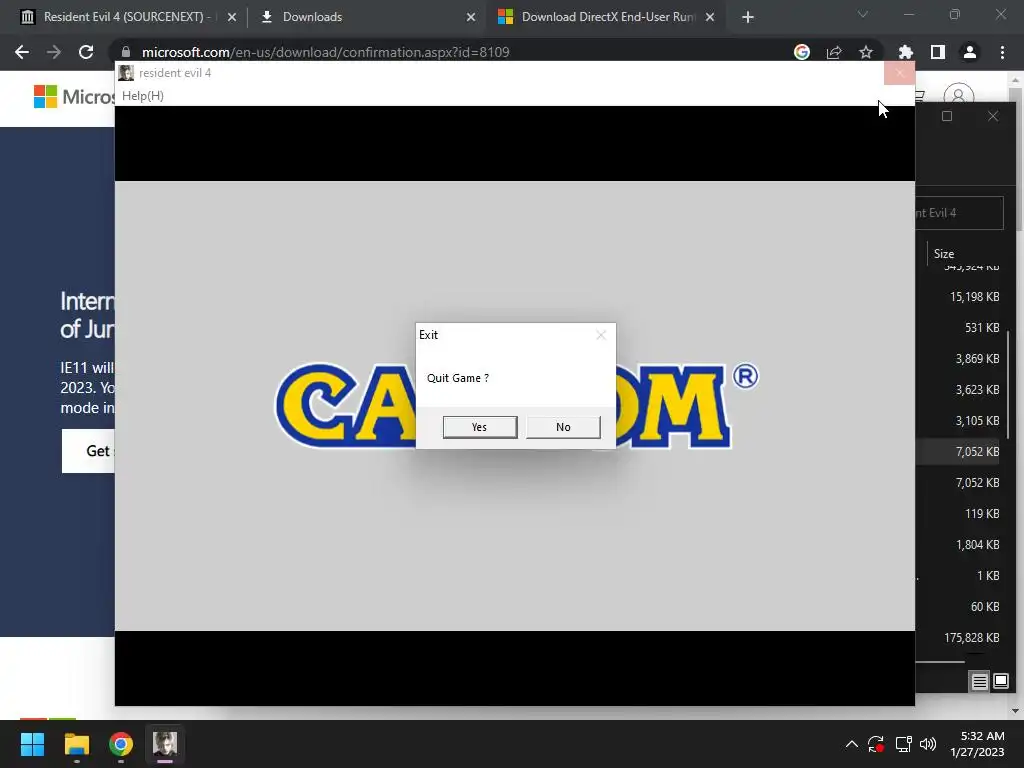The width and height of the screenshot is (1024, 768).
Task: Switch to the Downloads browser tab
Action: [x=312, y=17]
